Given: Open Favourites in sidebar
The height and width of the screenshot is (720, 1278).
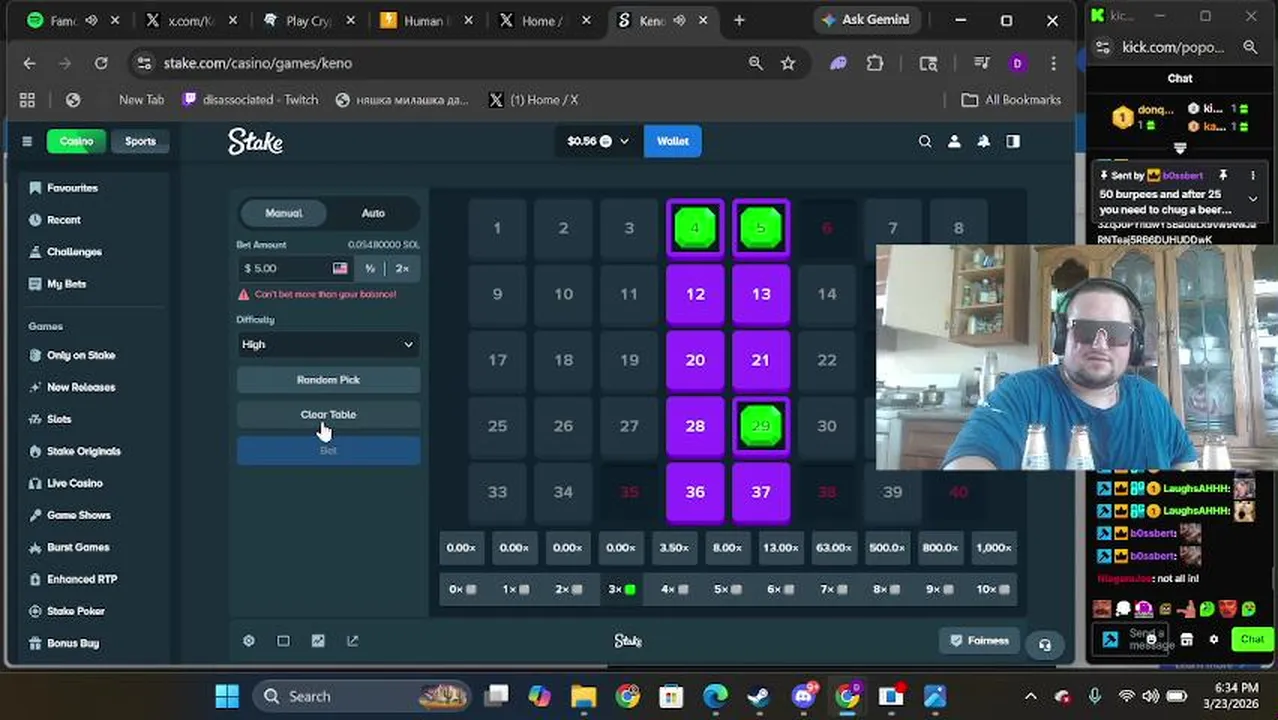Looking at the screenshot, I should pos(72,188).
